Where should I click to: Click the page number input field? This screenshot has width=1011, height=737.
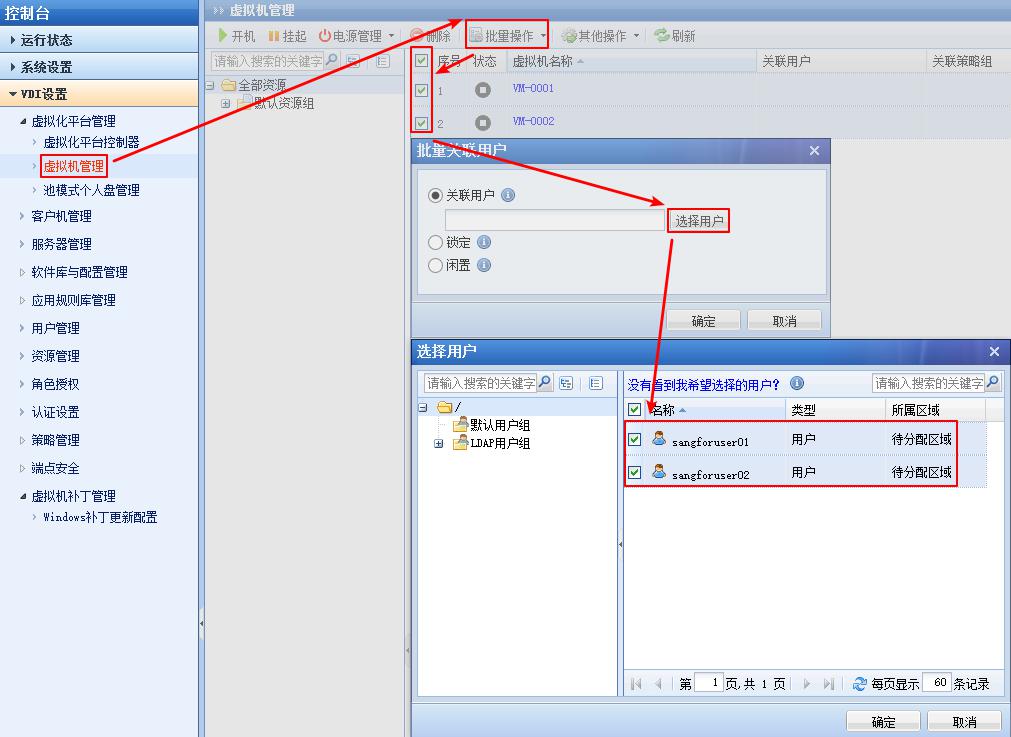point(708,683)
